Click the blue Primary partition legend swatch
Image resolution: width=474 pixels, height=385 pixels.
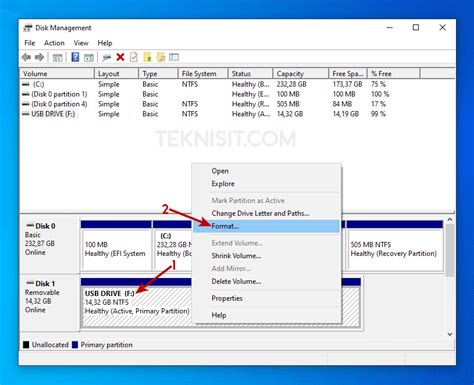click(x=75, y=345)
